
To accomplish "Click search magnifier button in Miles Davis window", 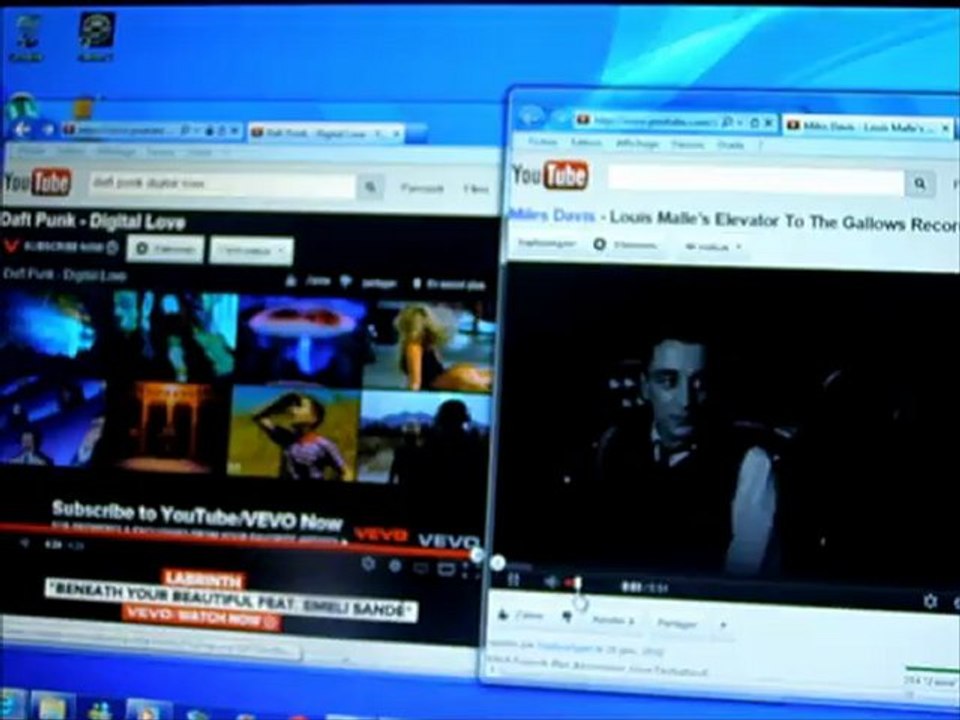I will (920, 183).
